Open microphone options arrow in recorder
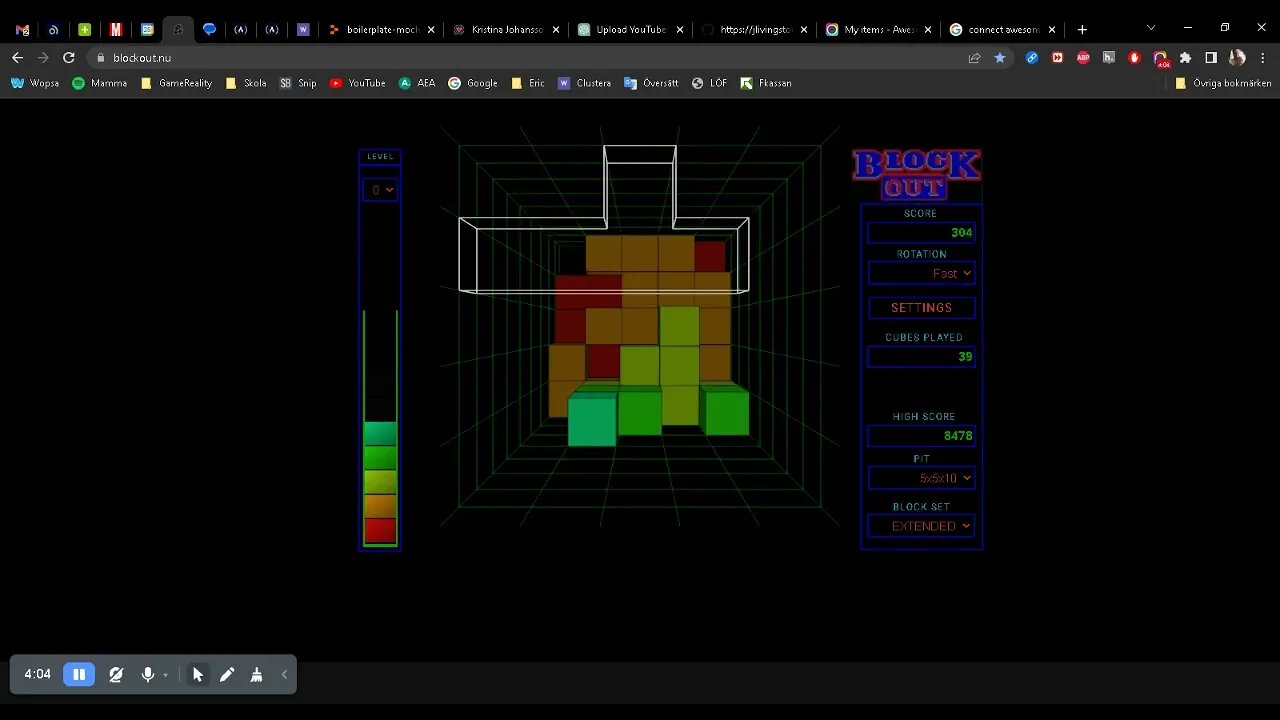The width and height of the screenshot is (1280, 720). tap(165, 675)
